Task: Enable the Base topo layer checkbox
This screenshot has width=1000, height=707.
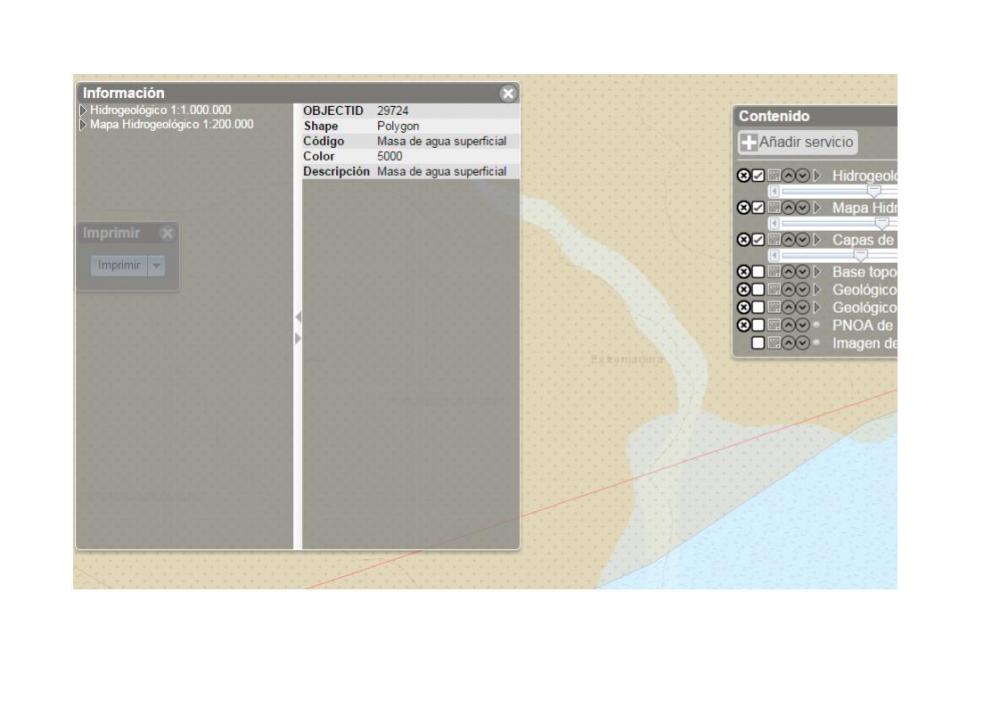Action: (x=758, y=272)
